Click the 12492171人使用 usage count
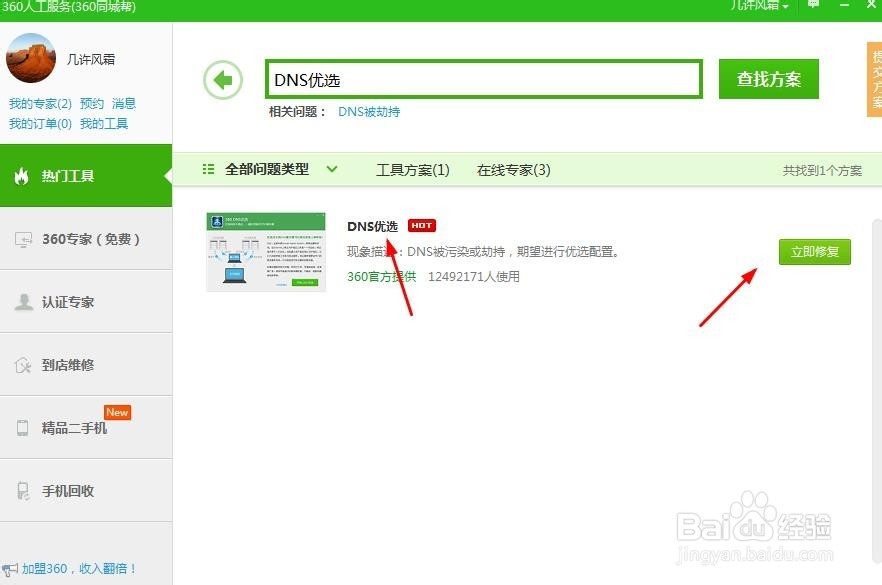 pyautogui.click(x=474, y=276)
